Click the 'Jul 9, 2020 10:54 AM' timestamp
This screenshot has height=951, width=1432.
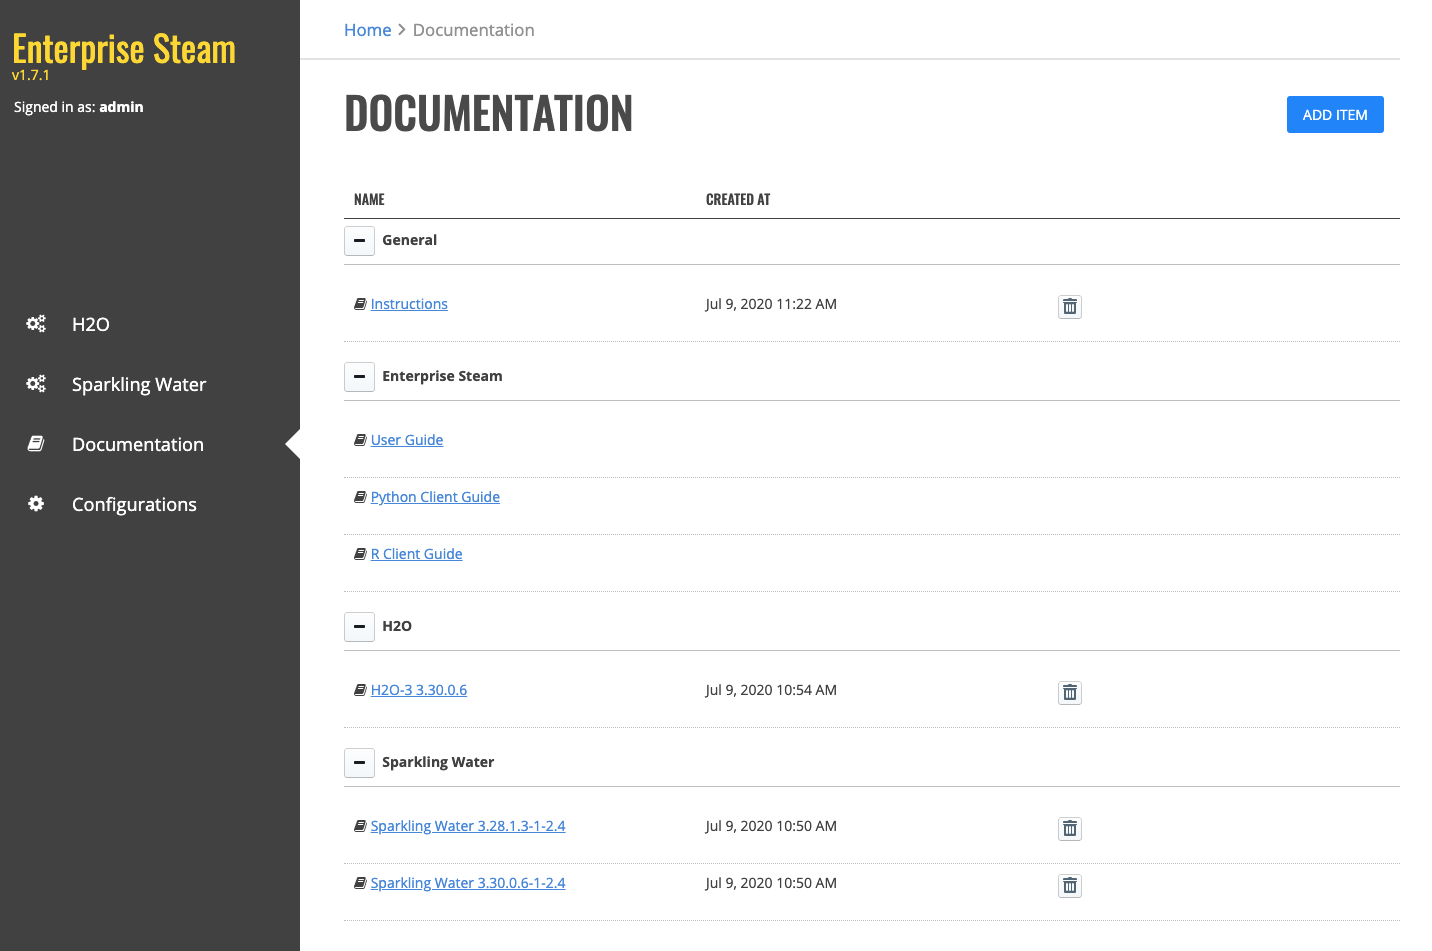[771, 690]
